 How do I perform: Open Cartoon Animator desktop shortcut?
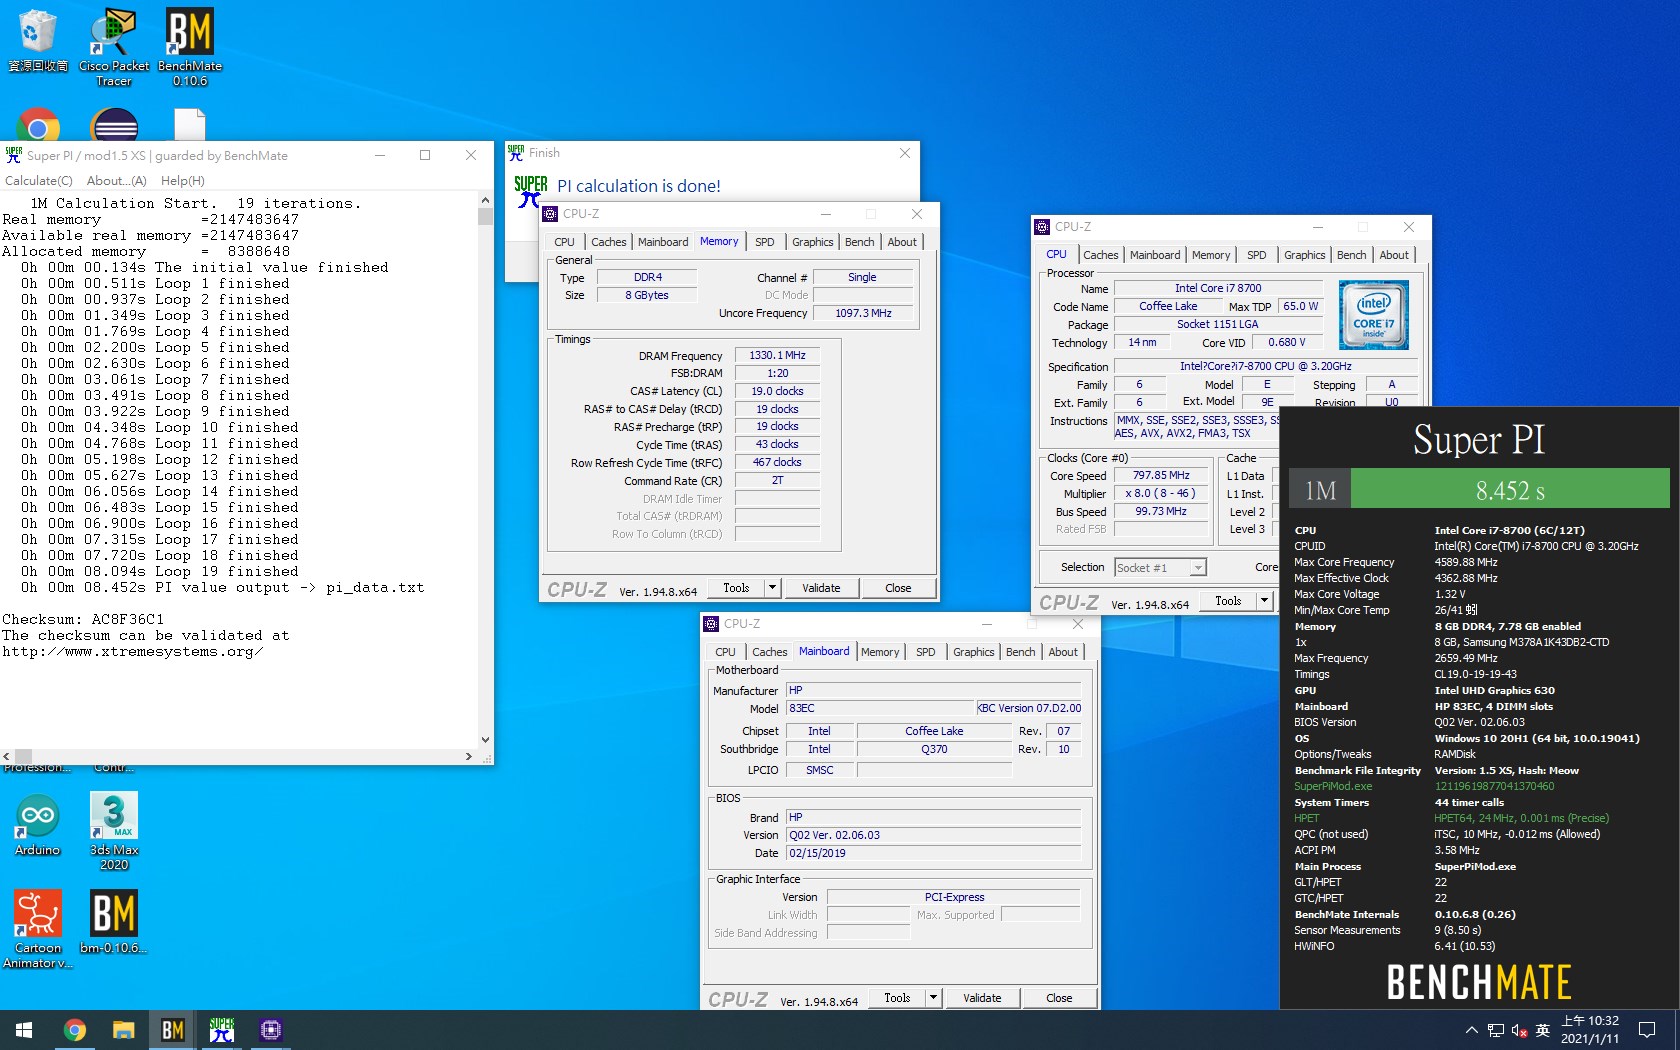[38, 928]
